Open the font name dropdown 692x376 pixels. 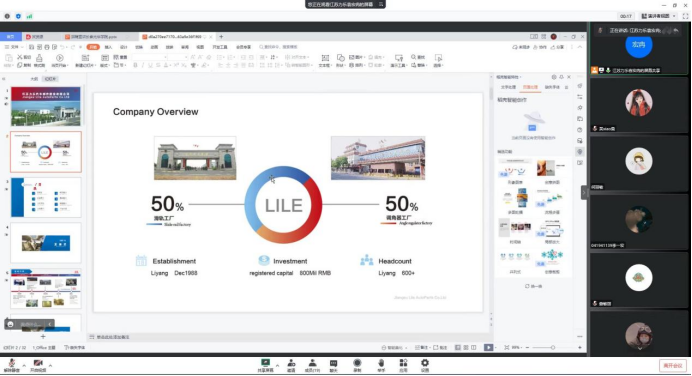coord(149,57)
